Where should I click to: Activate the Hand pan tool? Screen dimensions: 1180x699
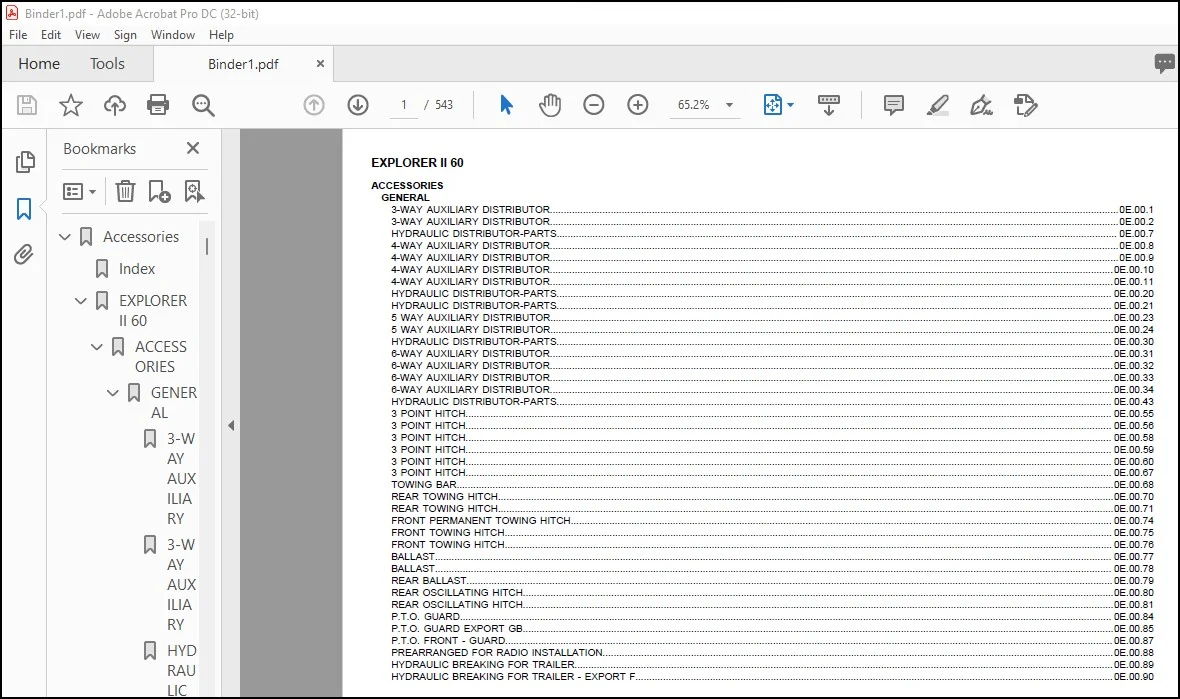550,105
